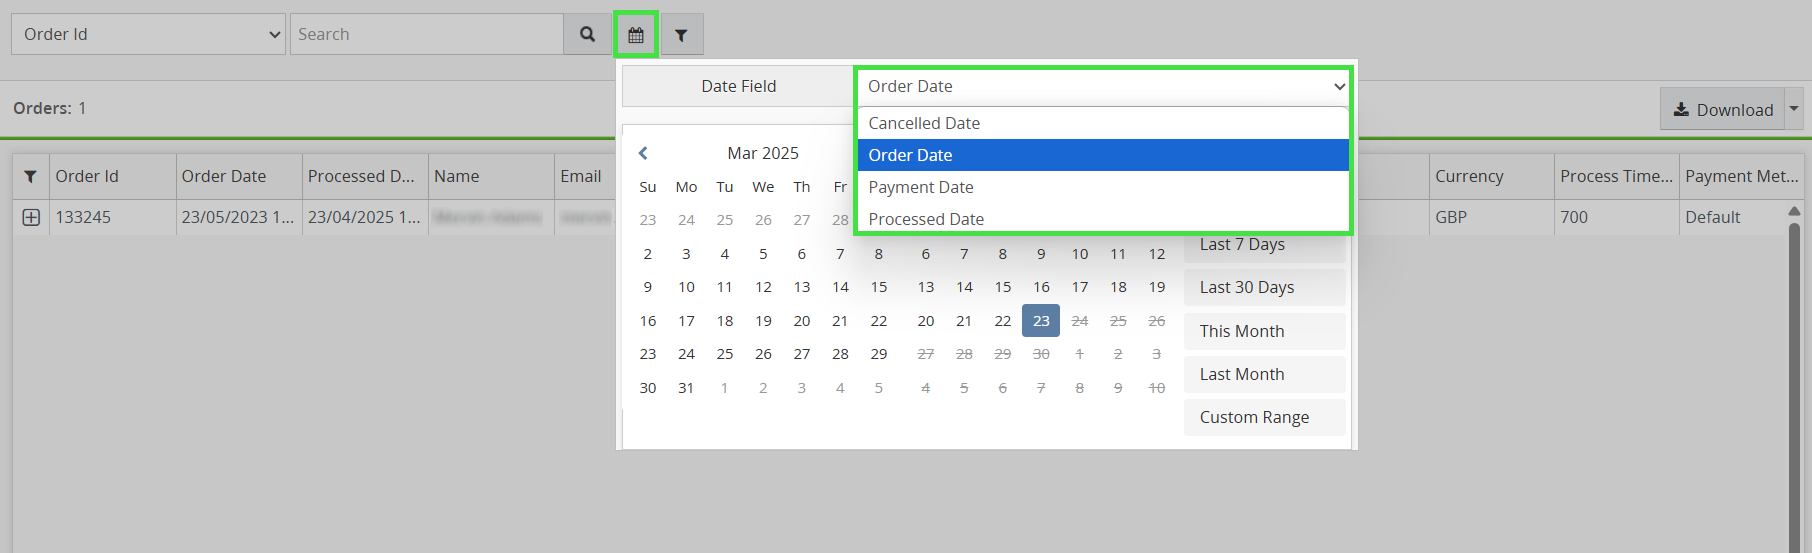Click the funnel icon in table header
This screenshot has height=553, width=1812.
coord(31,177)
